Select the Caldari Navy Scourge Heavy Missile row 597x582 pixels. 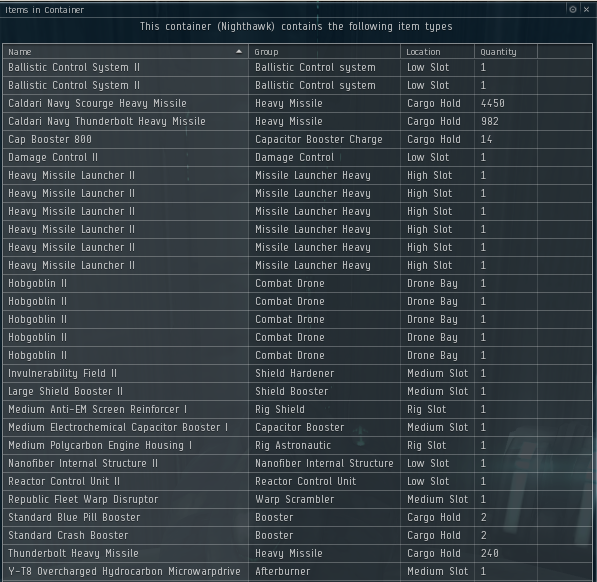click(297, 103)
